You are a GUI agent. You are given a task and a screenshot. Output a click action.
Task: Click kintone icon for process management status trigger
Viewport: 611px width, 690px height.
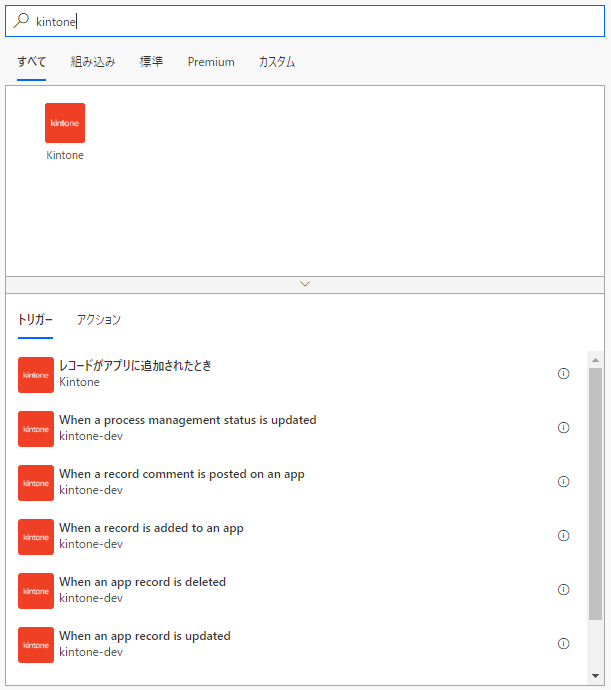pyautogui.click(x=36, y=429)
